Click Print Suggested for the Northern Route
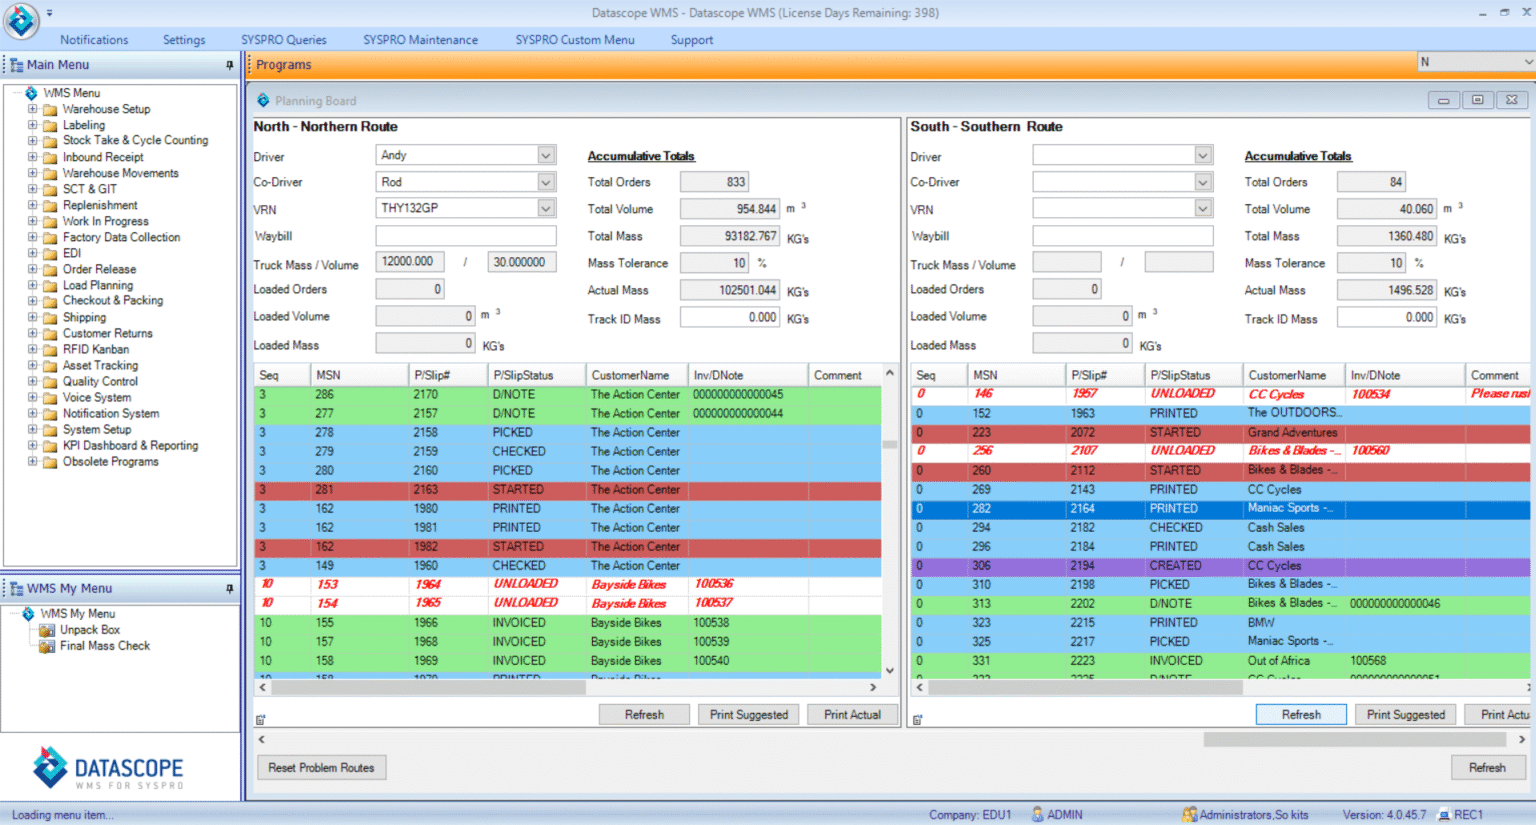1536x825 pixels. coord(748,714)
